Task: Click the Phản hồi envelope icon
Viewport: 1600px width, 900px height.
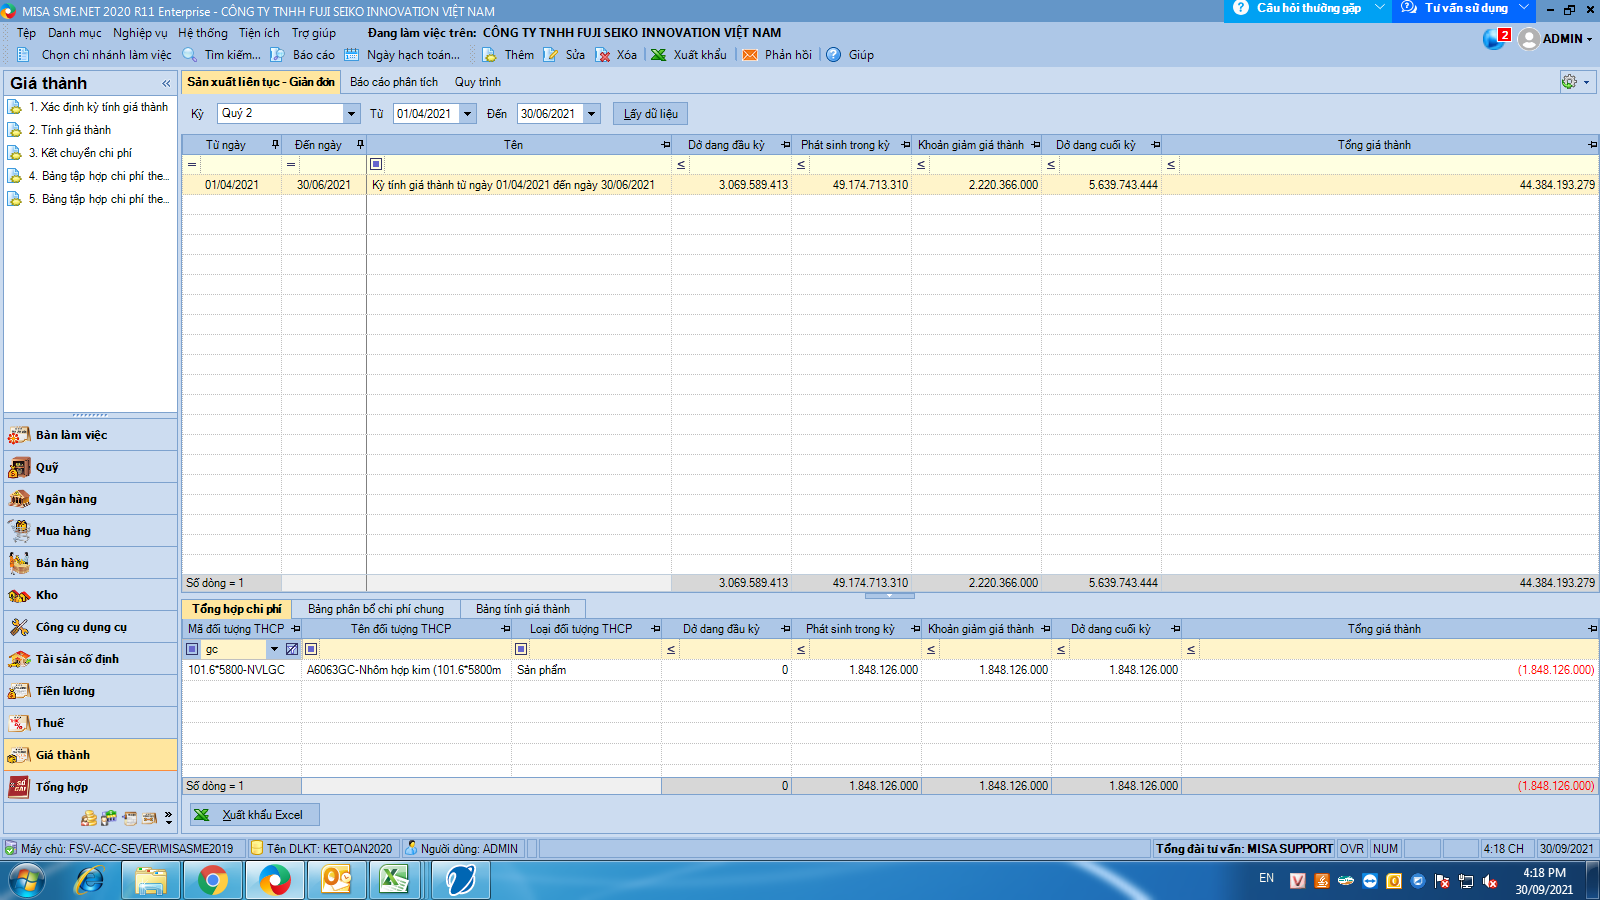Action: [x=750, y=55]
